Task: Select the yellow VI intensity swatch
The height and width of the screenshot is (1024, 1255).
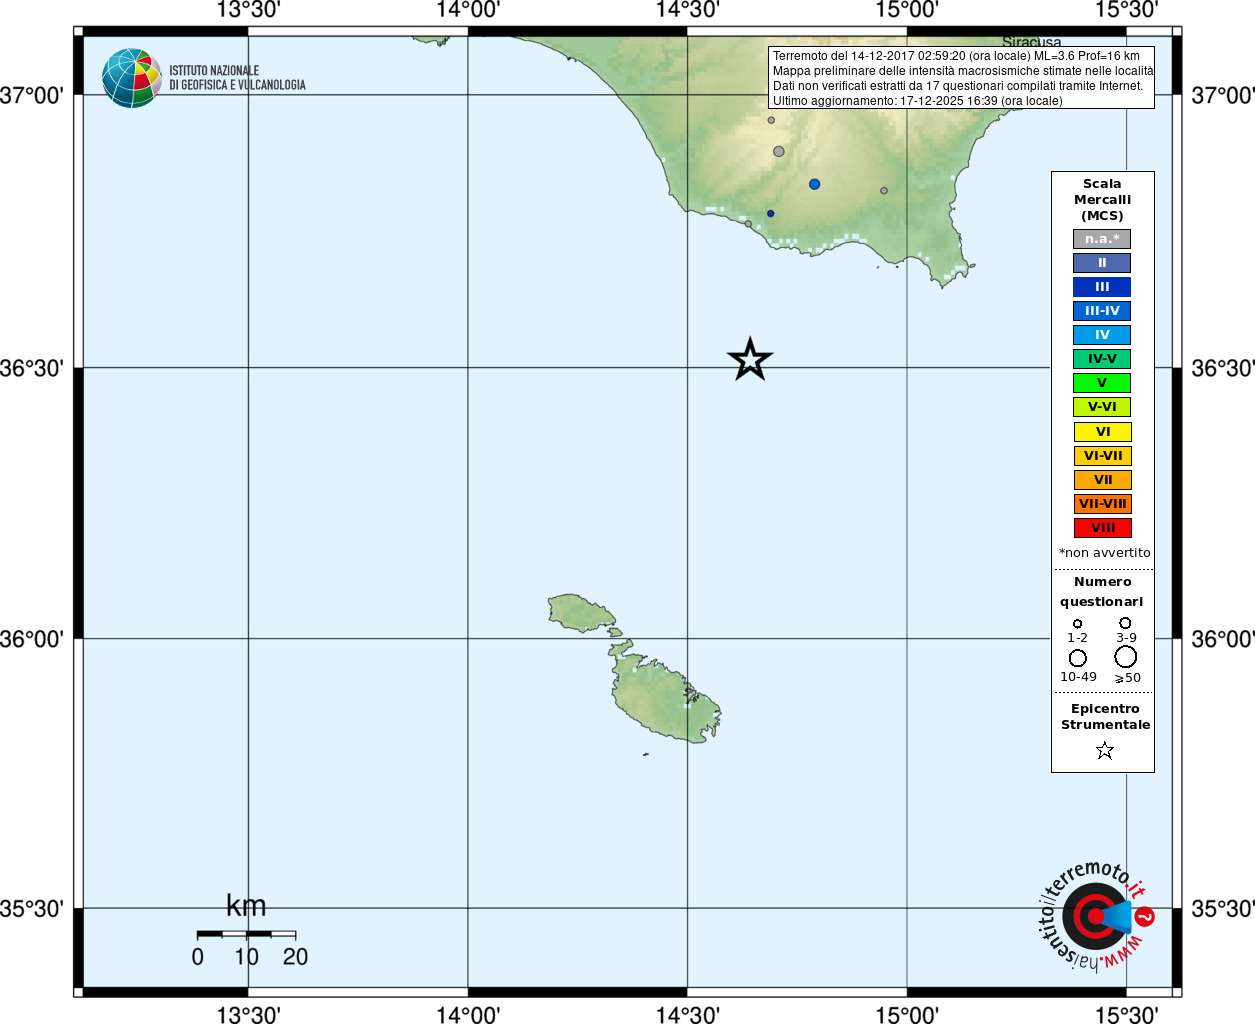Action: click(x=1102, y=432)
